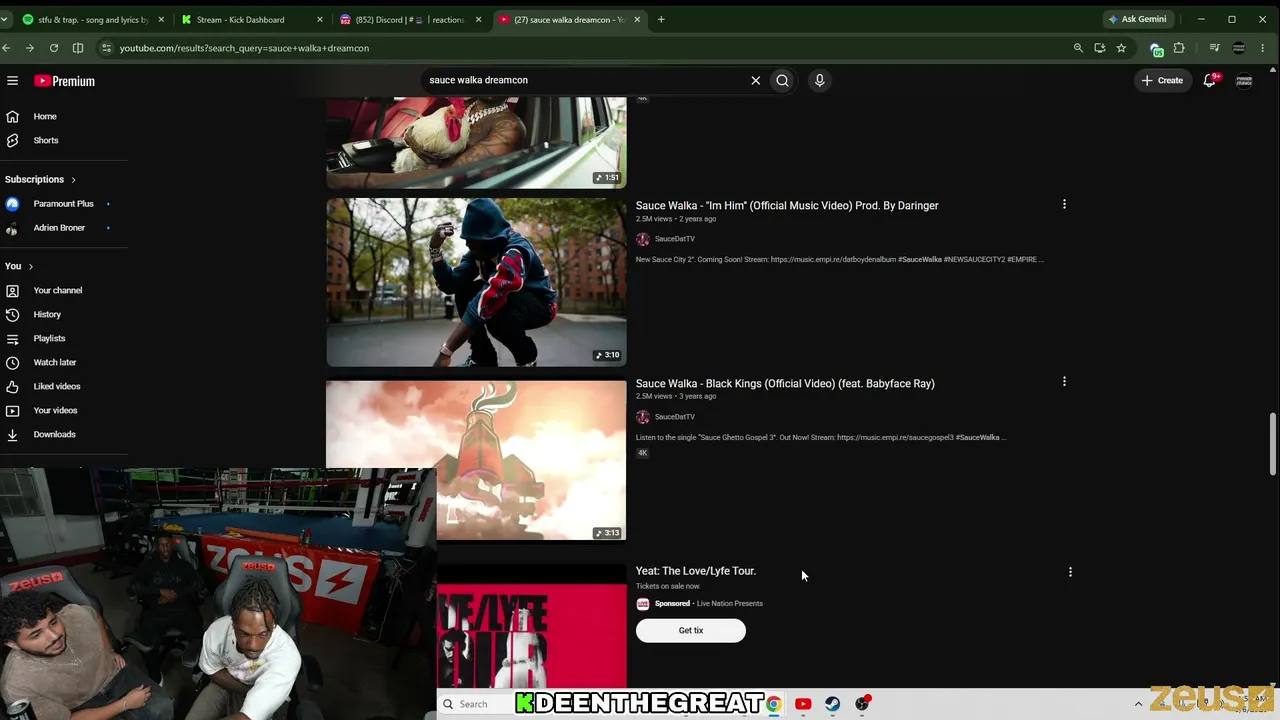The width and height of the screenshot is (1280, 720).
Task: Focus the YouTube search field
Action: click(x=585, y=80)
